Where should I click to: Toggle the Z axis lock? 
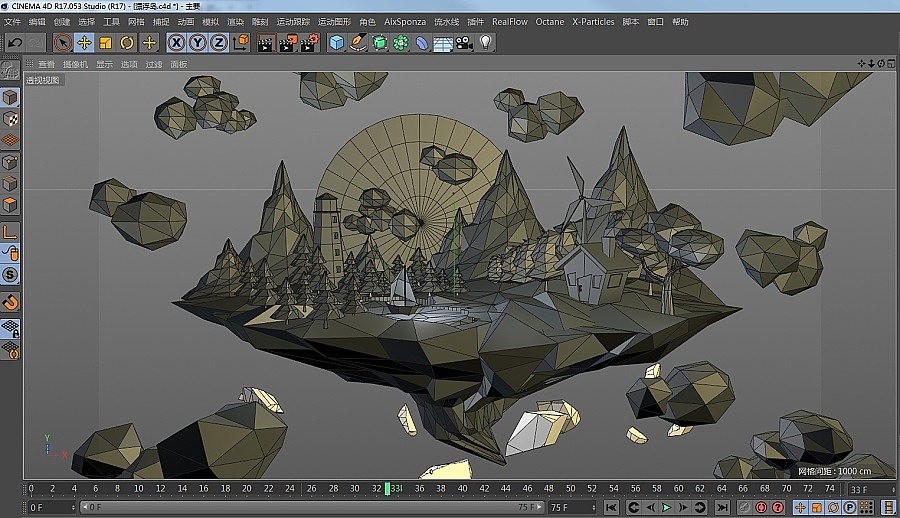click(x=219, y=42)
